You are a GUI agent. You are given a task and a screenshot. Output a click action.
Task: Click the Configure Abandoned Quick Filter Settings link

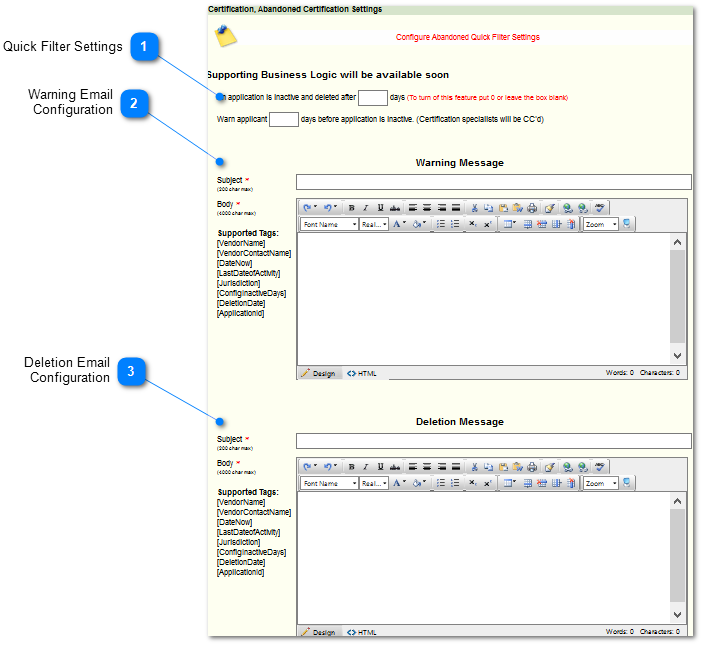tap(467, 37)
